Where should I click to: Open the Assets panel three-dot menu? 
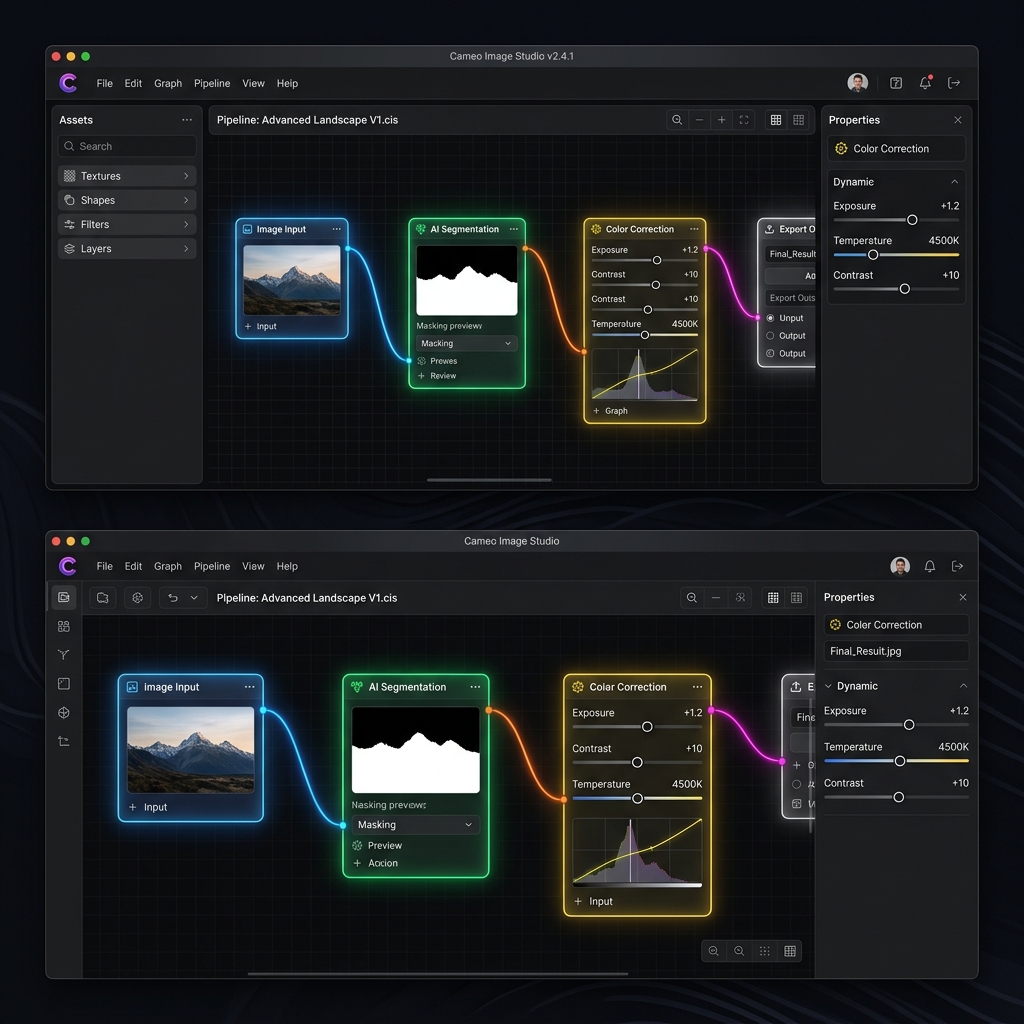187,120
